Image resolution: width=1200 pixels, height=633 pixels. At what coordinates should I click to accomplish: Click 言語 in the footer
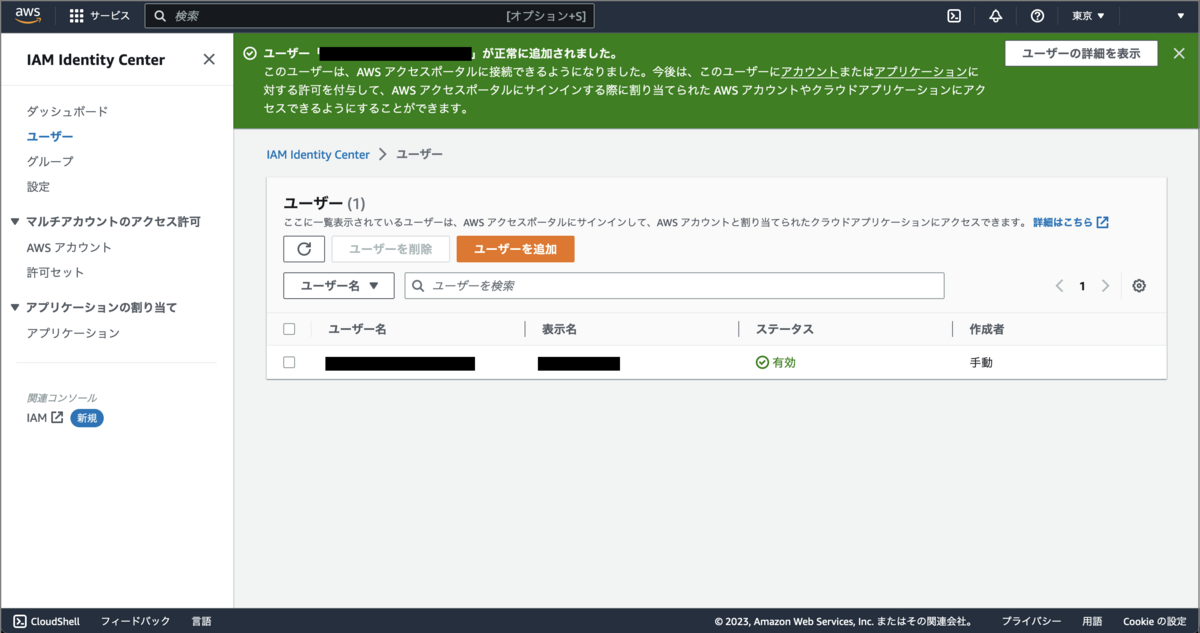201,621
